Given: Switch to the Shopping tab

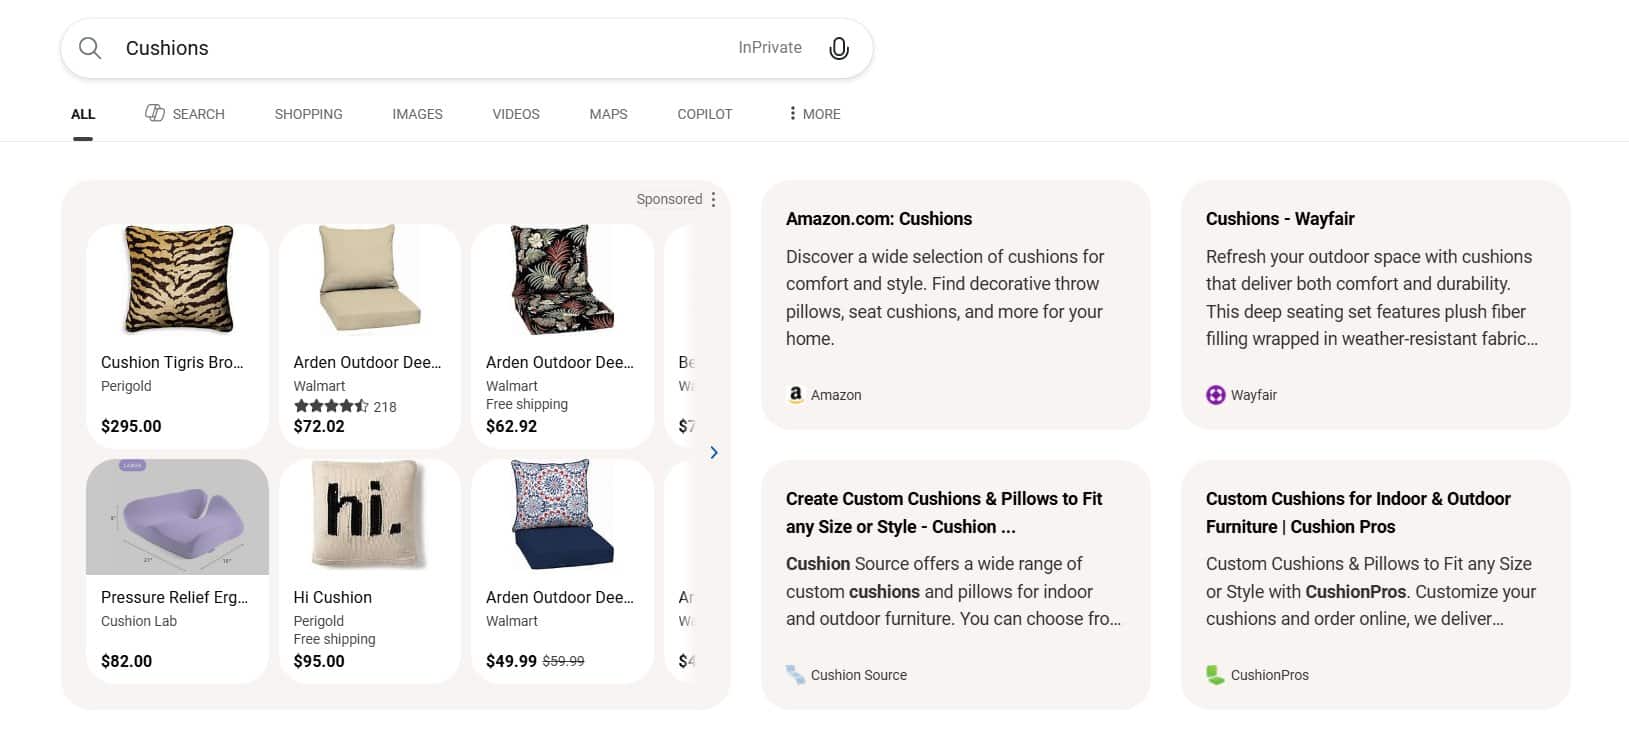Looking at the screenshot, I should (308, 114).
